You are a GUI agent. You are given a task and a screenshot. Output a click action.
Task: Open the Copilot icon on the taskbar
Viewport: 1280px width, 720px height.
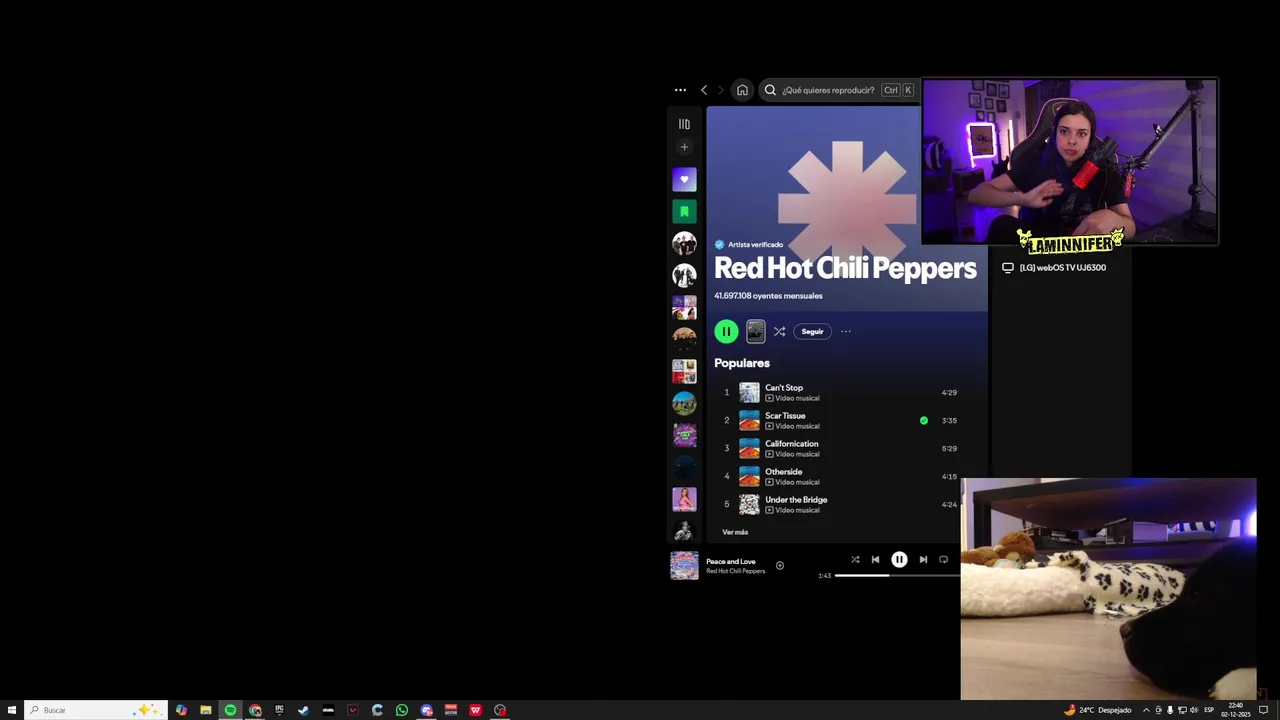click(181, 710)
